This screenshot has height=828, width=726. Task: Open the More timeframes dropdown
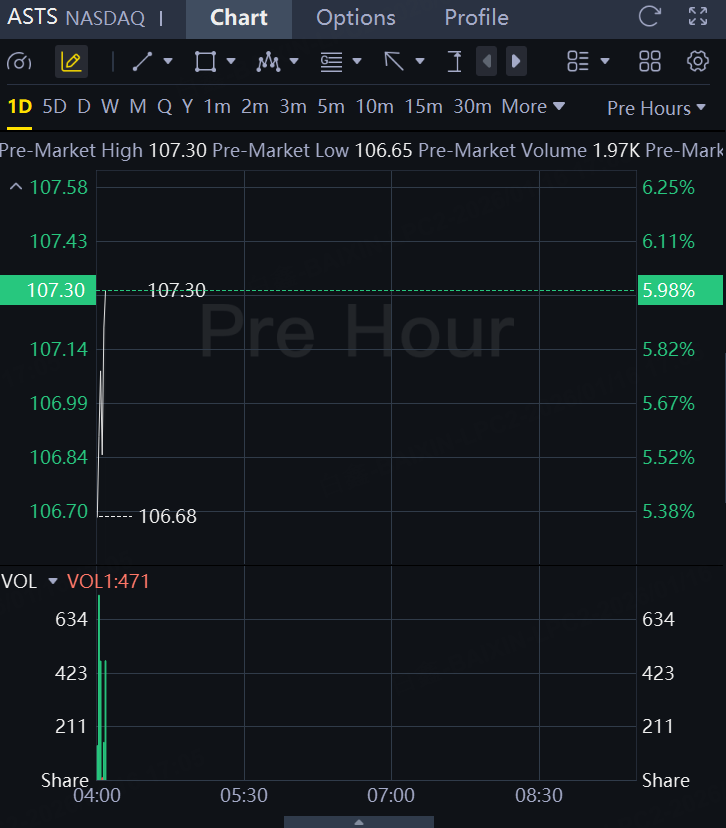pyautogui.click(x=533, y=107)
